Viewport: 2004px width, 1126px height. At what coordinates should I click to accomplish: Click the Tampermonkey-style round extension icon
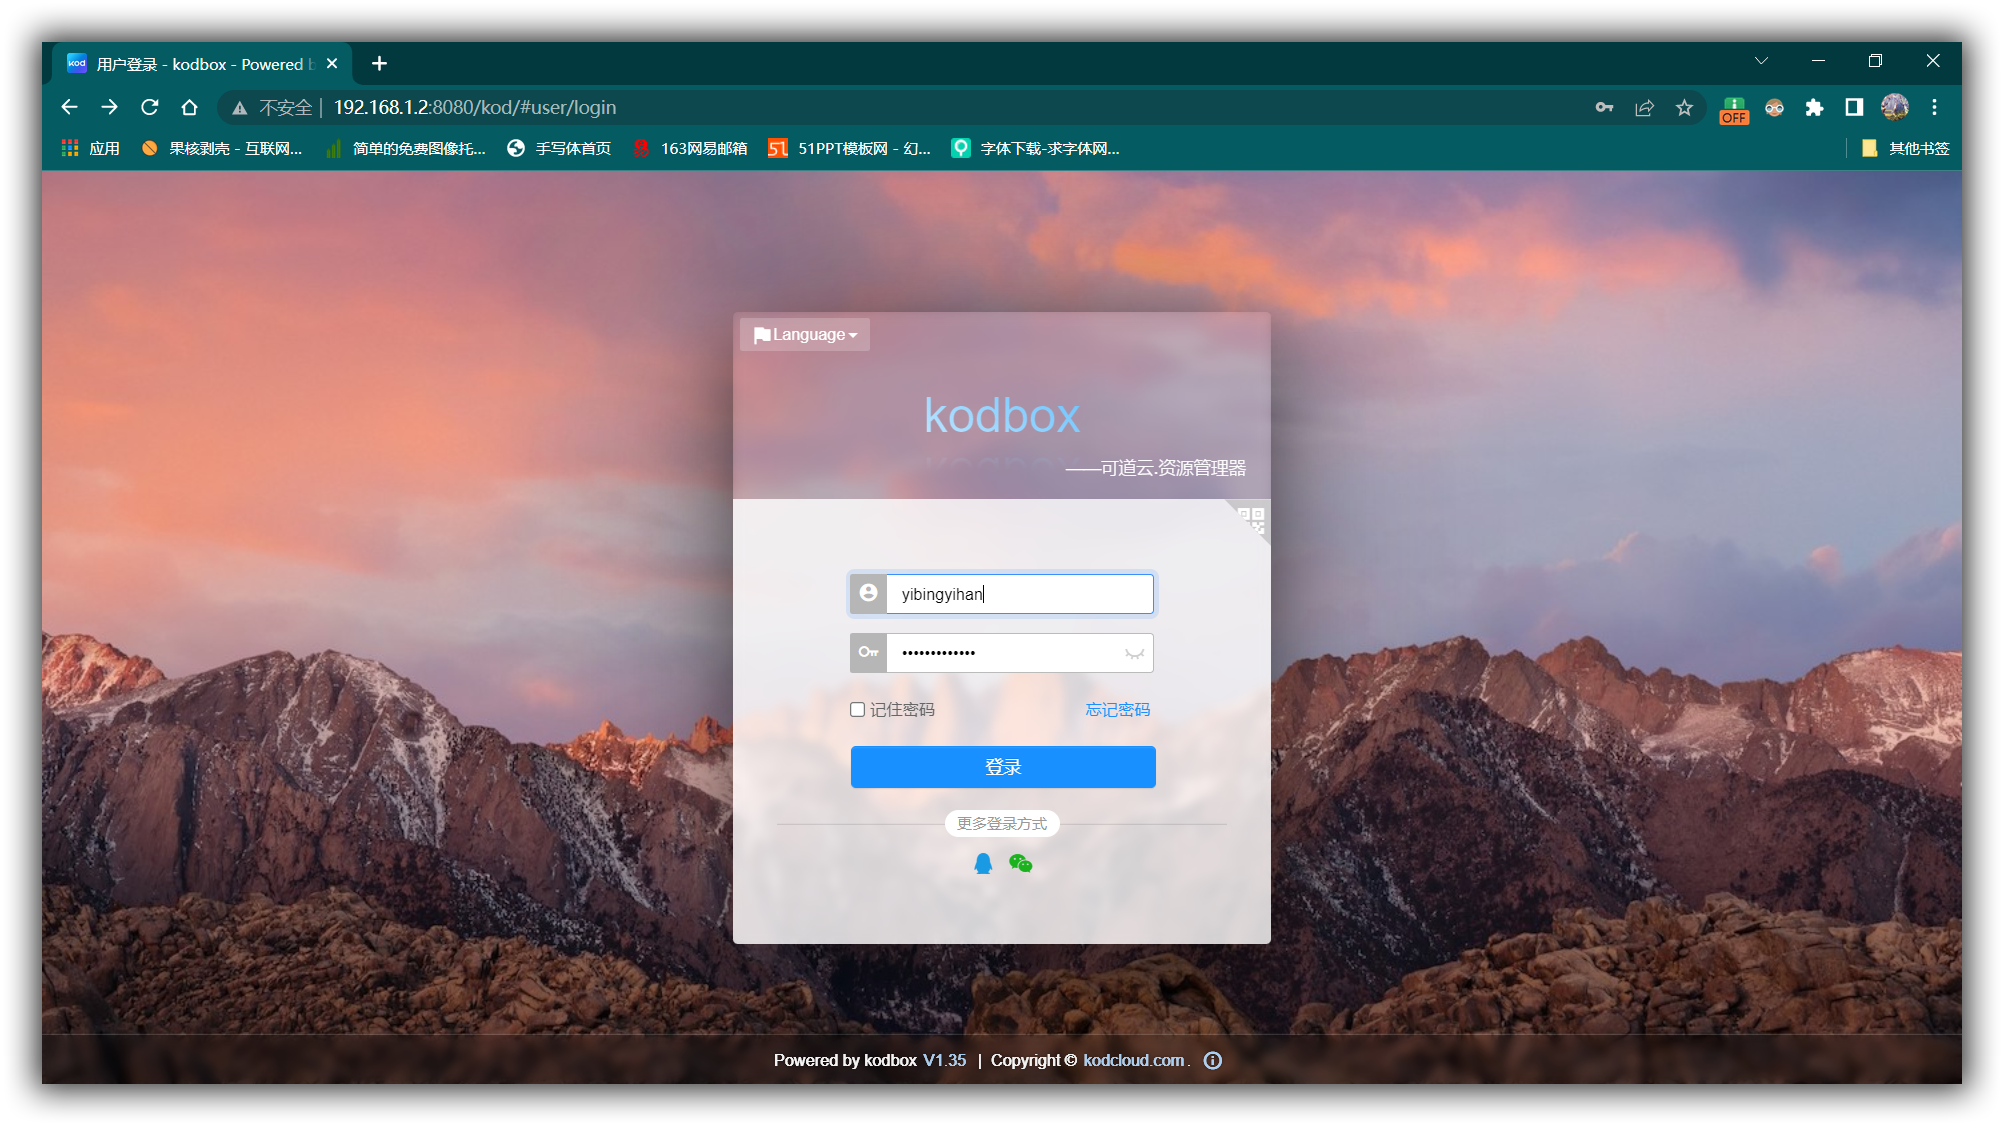[x=1774, y=108]
